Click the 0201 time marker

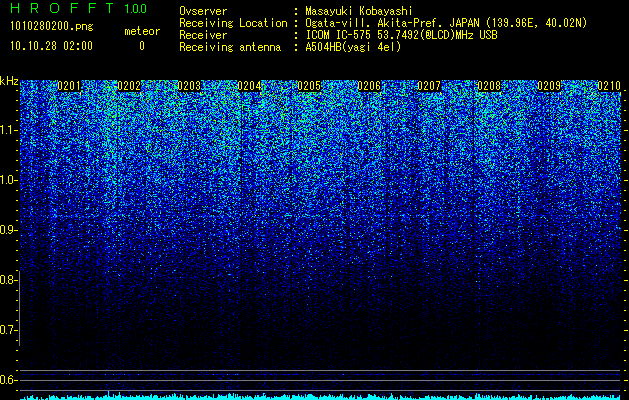click(x=69, y=86)
